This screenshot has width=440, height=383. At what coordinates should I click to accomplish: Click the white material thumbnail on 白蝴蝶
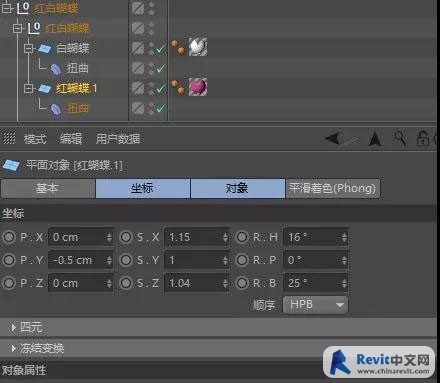(x=198, y=47)
